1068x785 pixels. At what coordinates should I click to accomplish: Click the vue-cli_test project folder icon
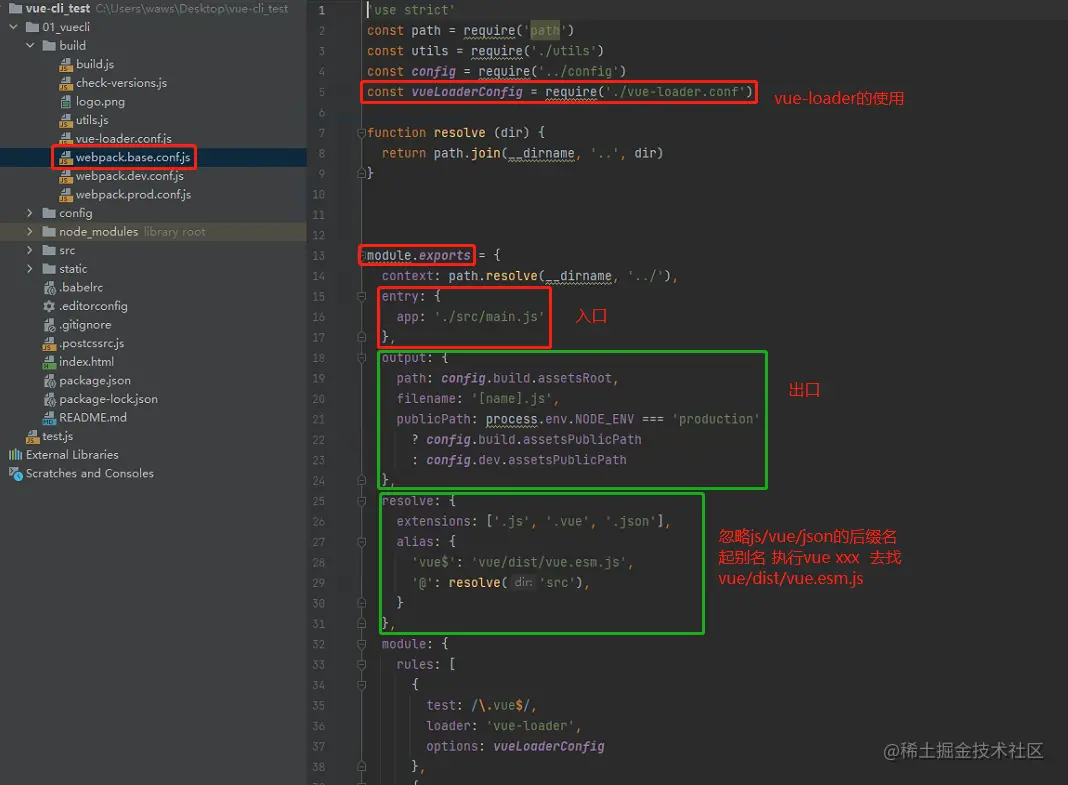coord(15,8)
